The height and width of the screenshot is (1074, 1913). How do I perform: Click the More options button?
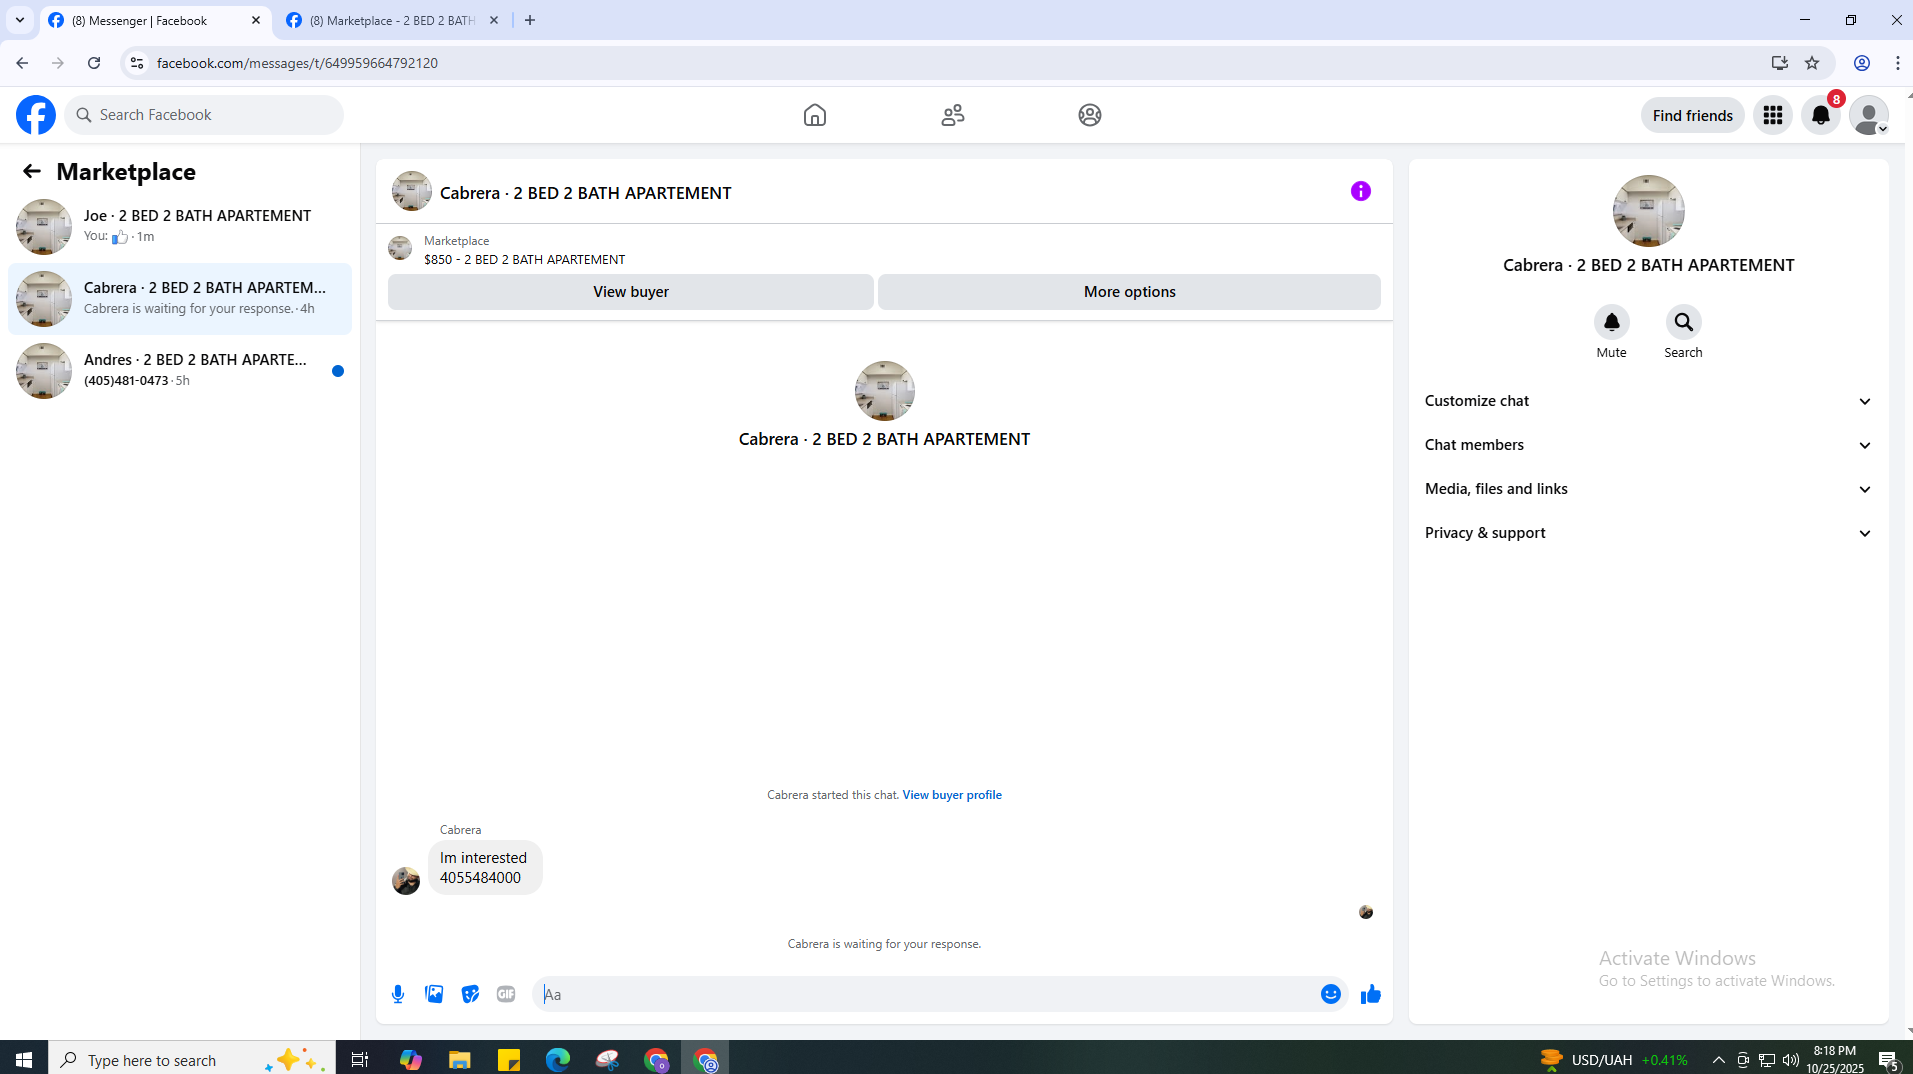pyautogui.click(x=1130, y=292)
